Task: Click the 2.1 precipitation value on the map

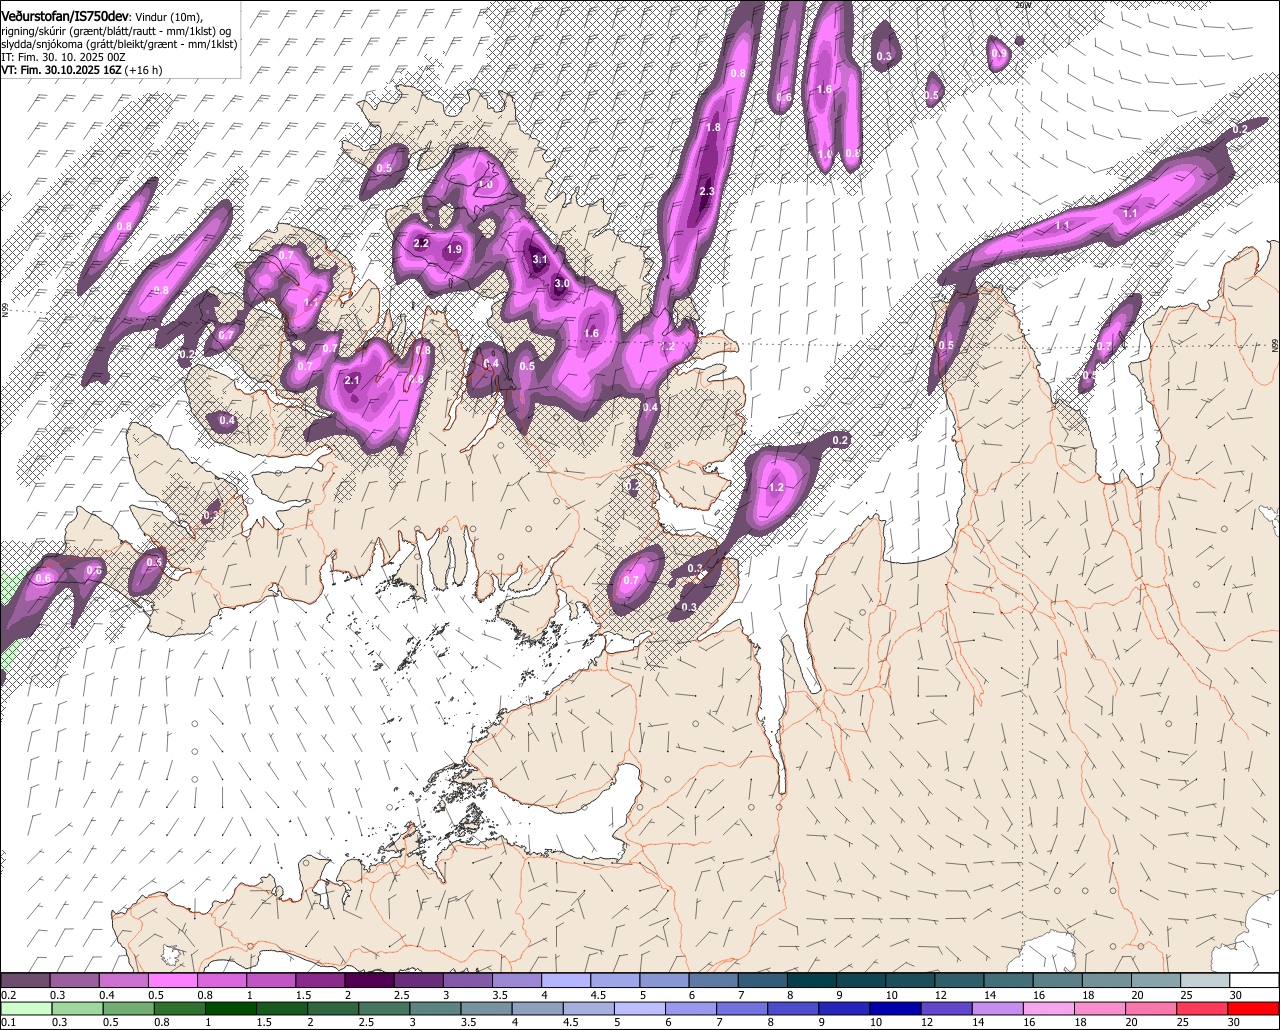Action: pos(352,380)
